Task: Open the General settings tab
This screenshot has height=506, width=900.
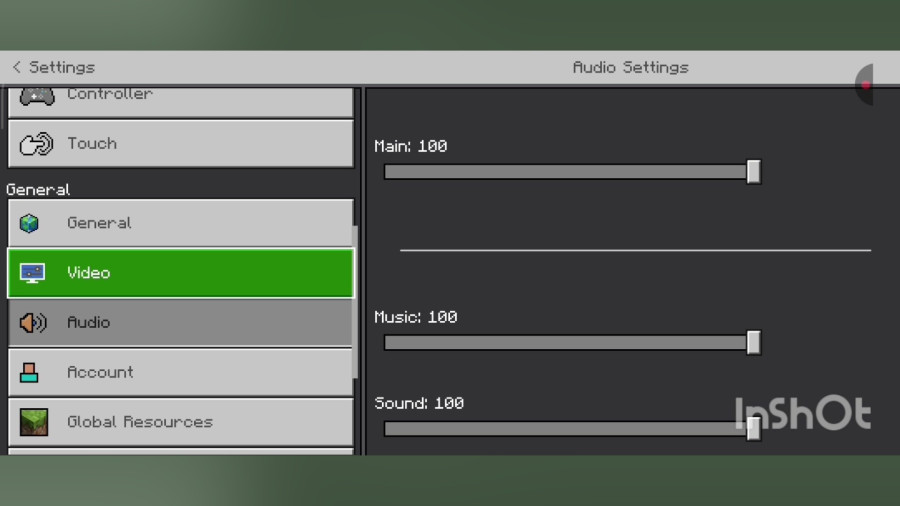Action: click(x=181, y=223)
